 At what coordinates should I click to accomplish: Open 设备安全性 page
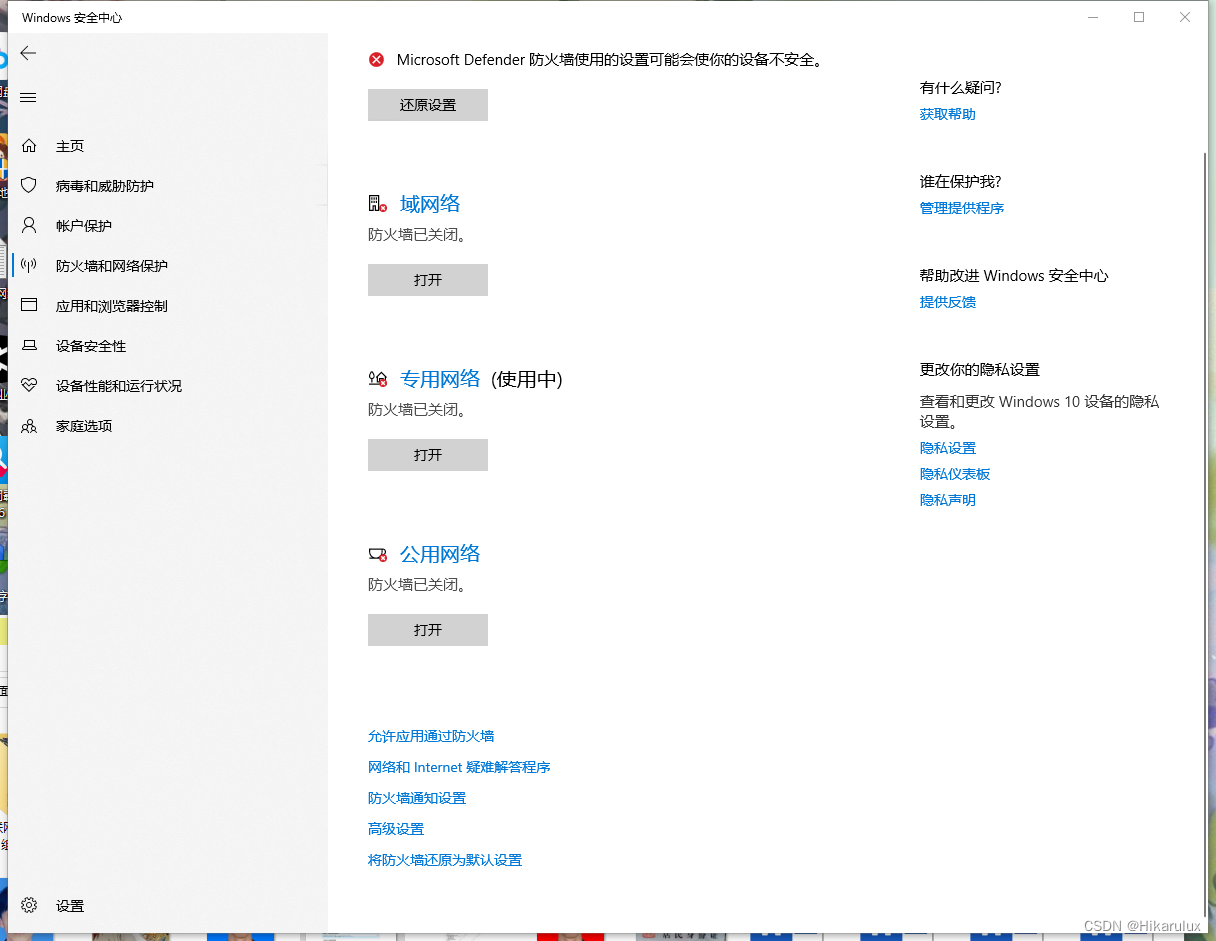tap(92, 345)
